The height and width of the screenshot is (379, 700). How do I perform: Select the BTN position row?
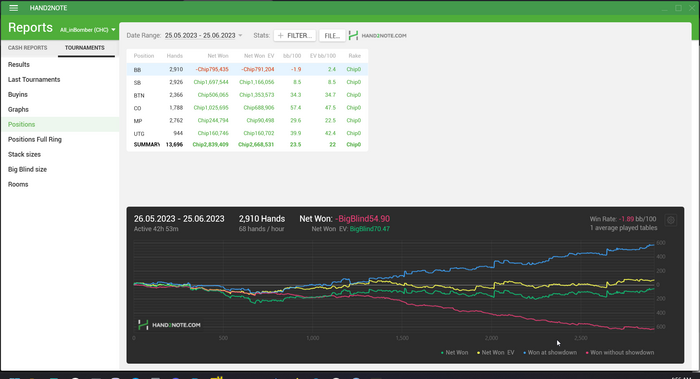(247, 95)
